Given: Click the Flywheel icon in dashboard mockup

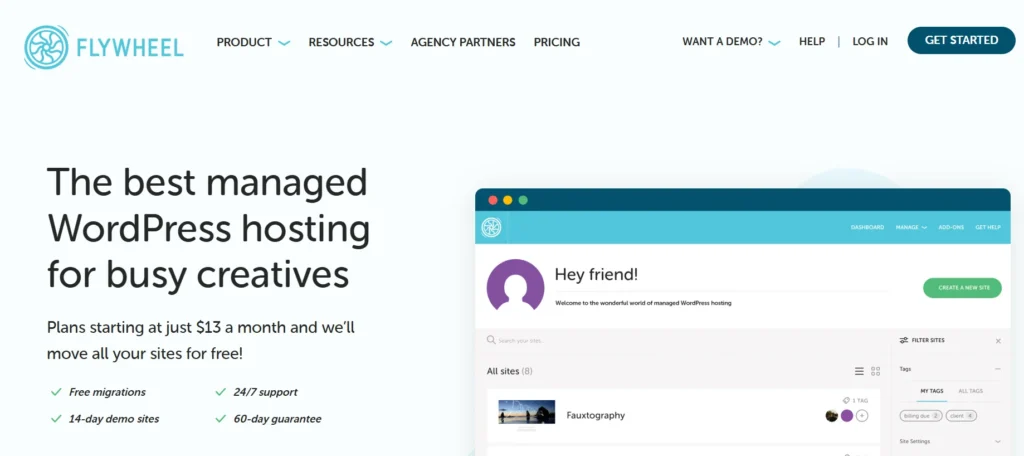Looking at the screenshot, I should (491, 227).
